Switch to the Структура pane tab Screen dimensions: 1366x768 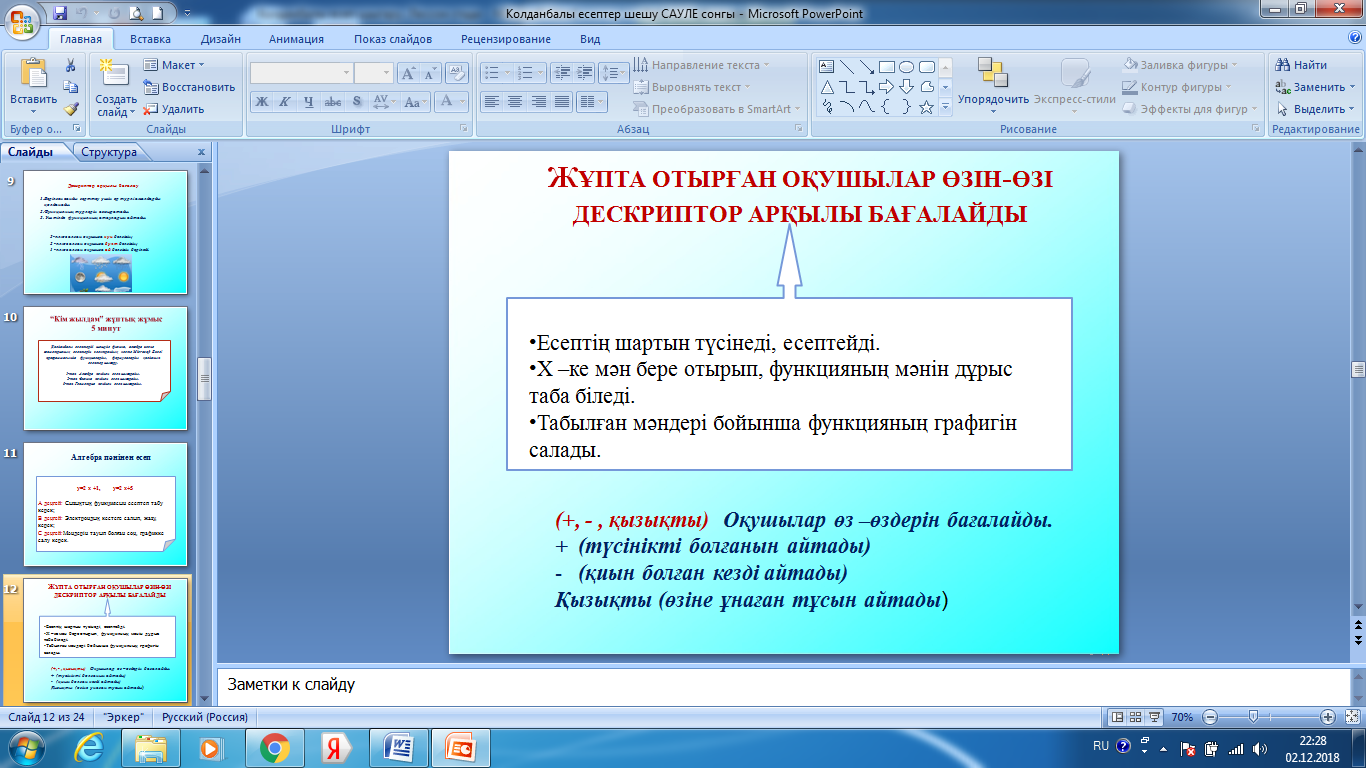point(110,152)
